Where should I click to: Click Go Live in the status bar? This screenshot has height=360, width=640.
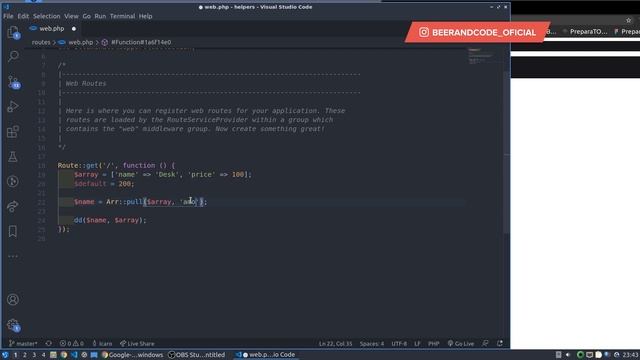[x=461, y=344]
